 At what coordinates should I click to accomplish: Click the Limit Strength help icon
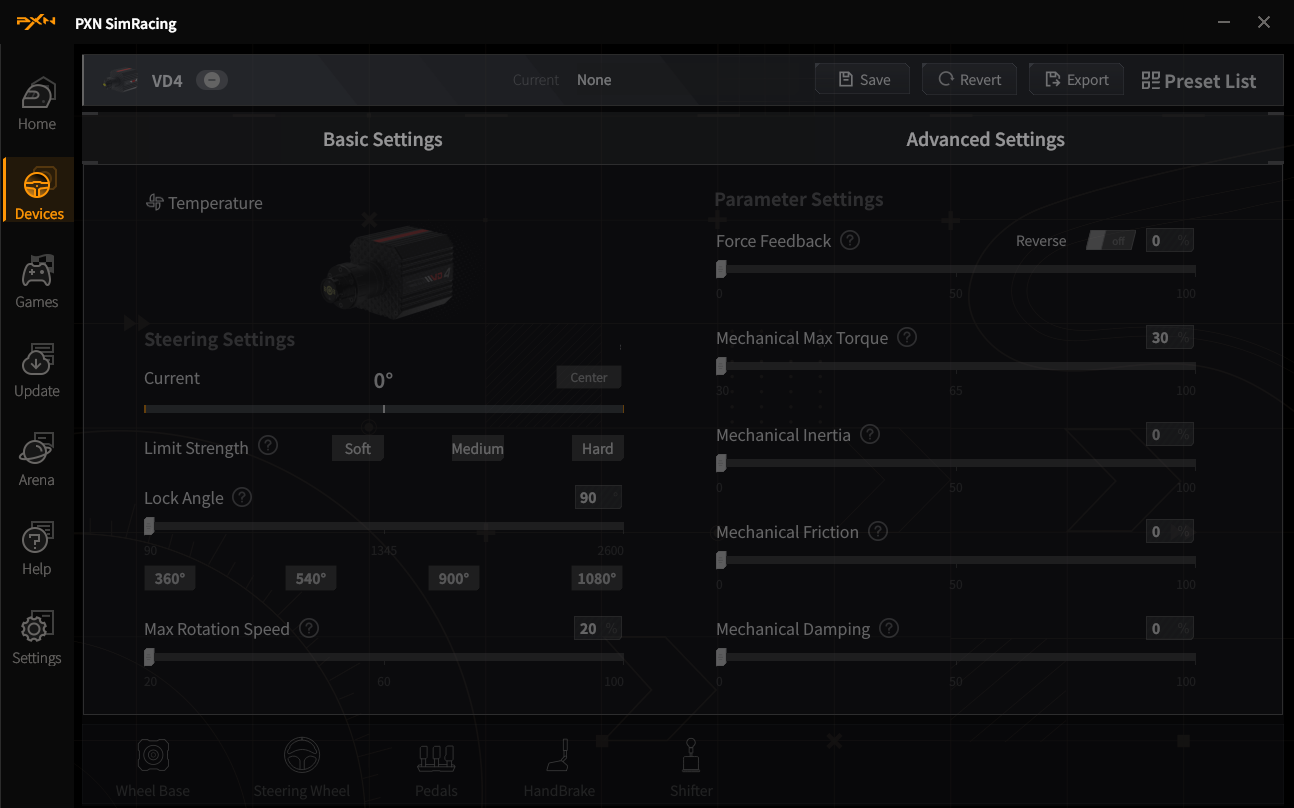(x=268, y=445)
